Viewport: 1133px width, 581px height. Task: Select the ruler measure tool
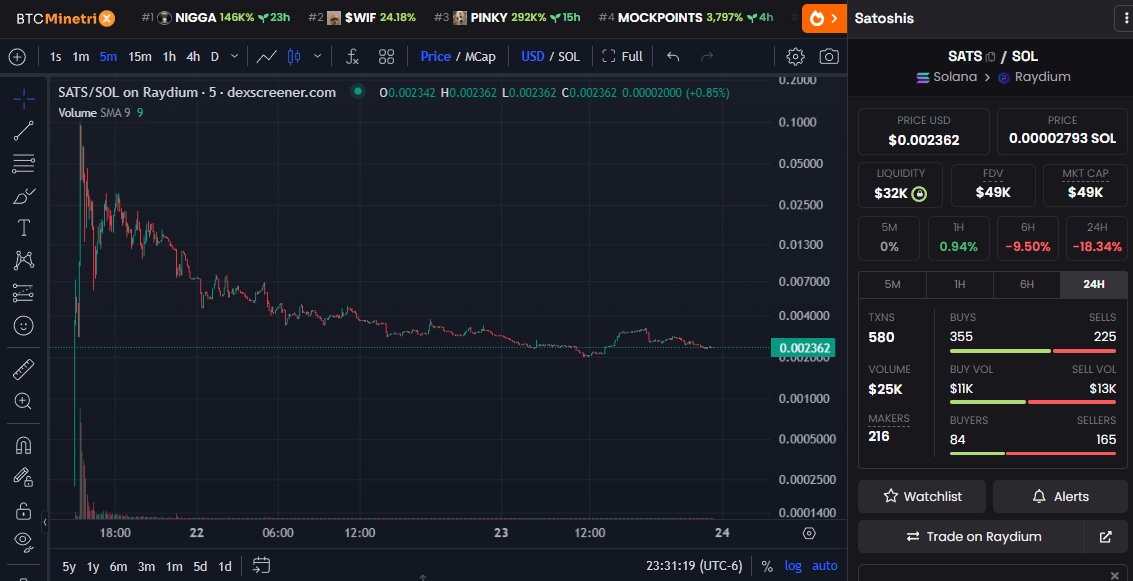[23, 369]
